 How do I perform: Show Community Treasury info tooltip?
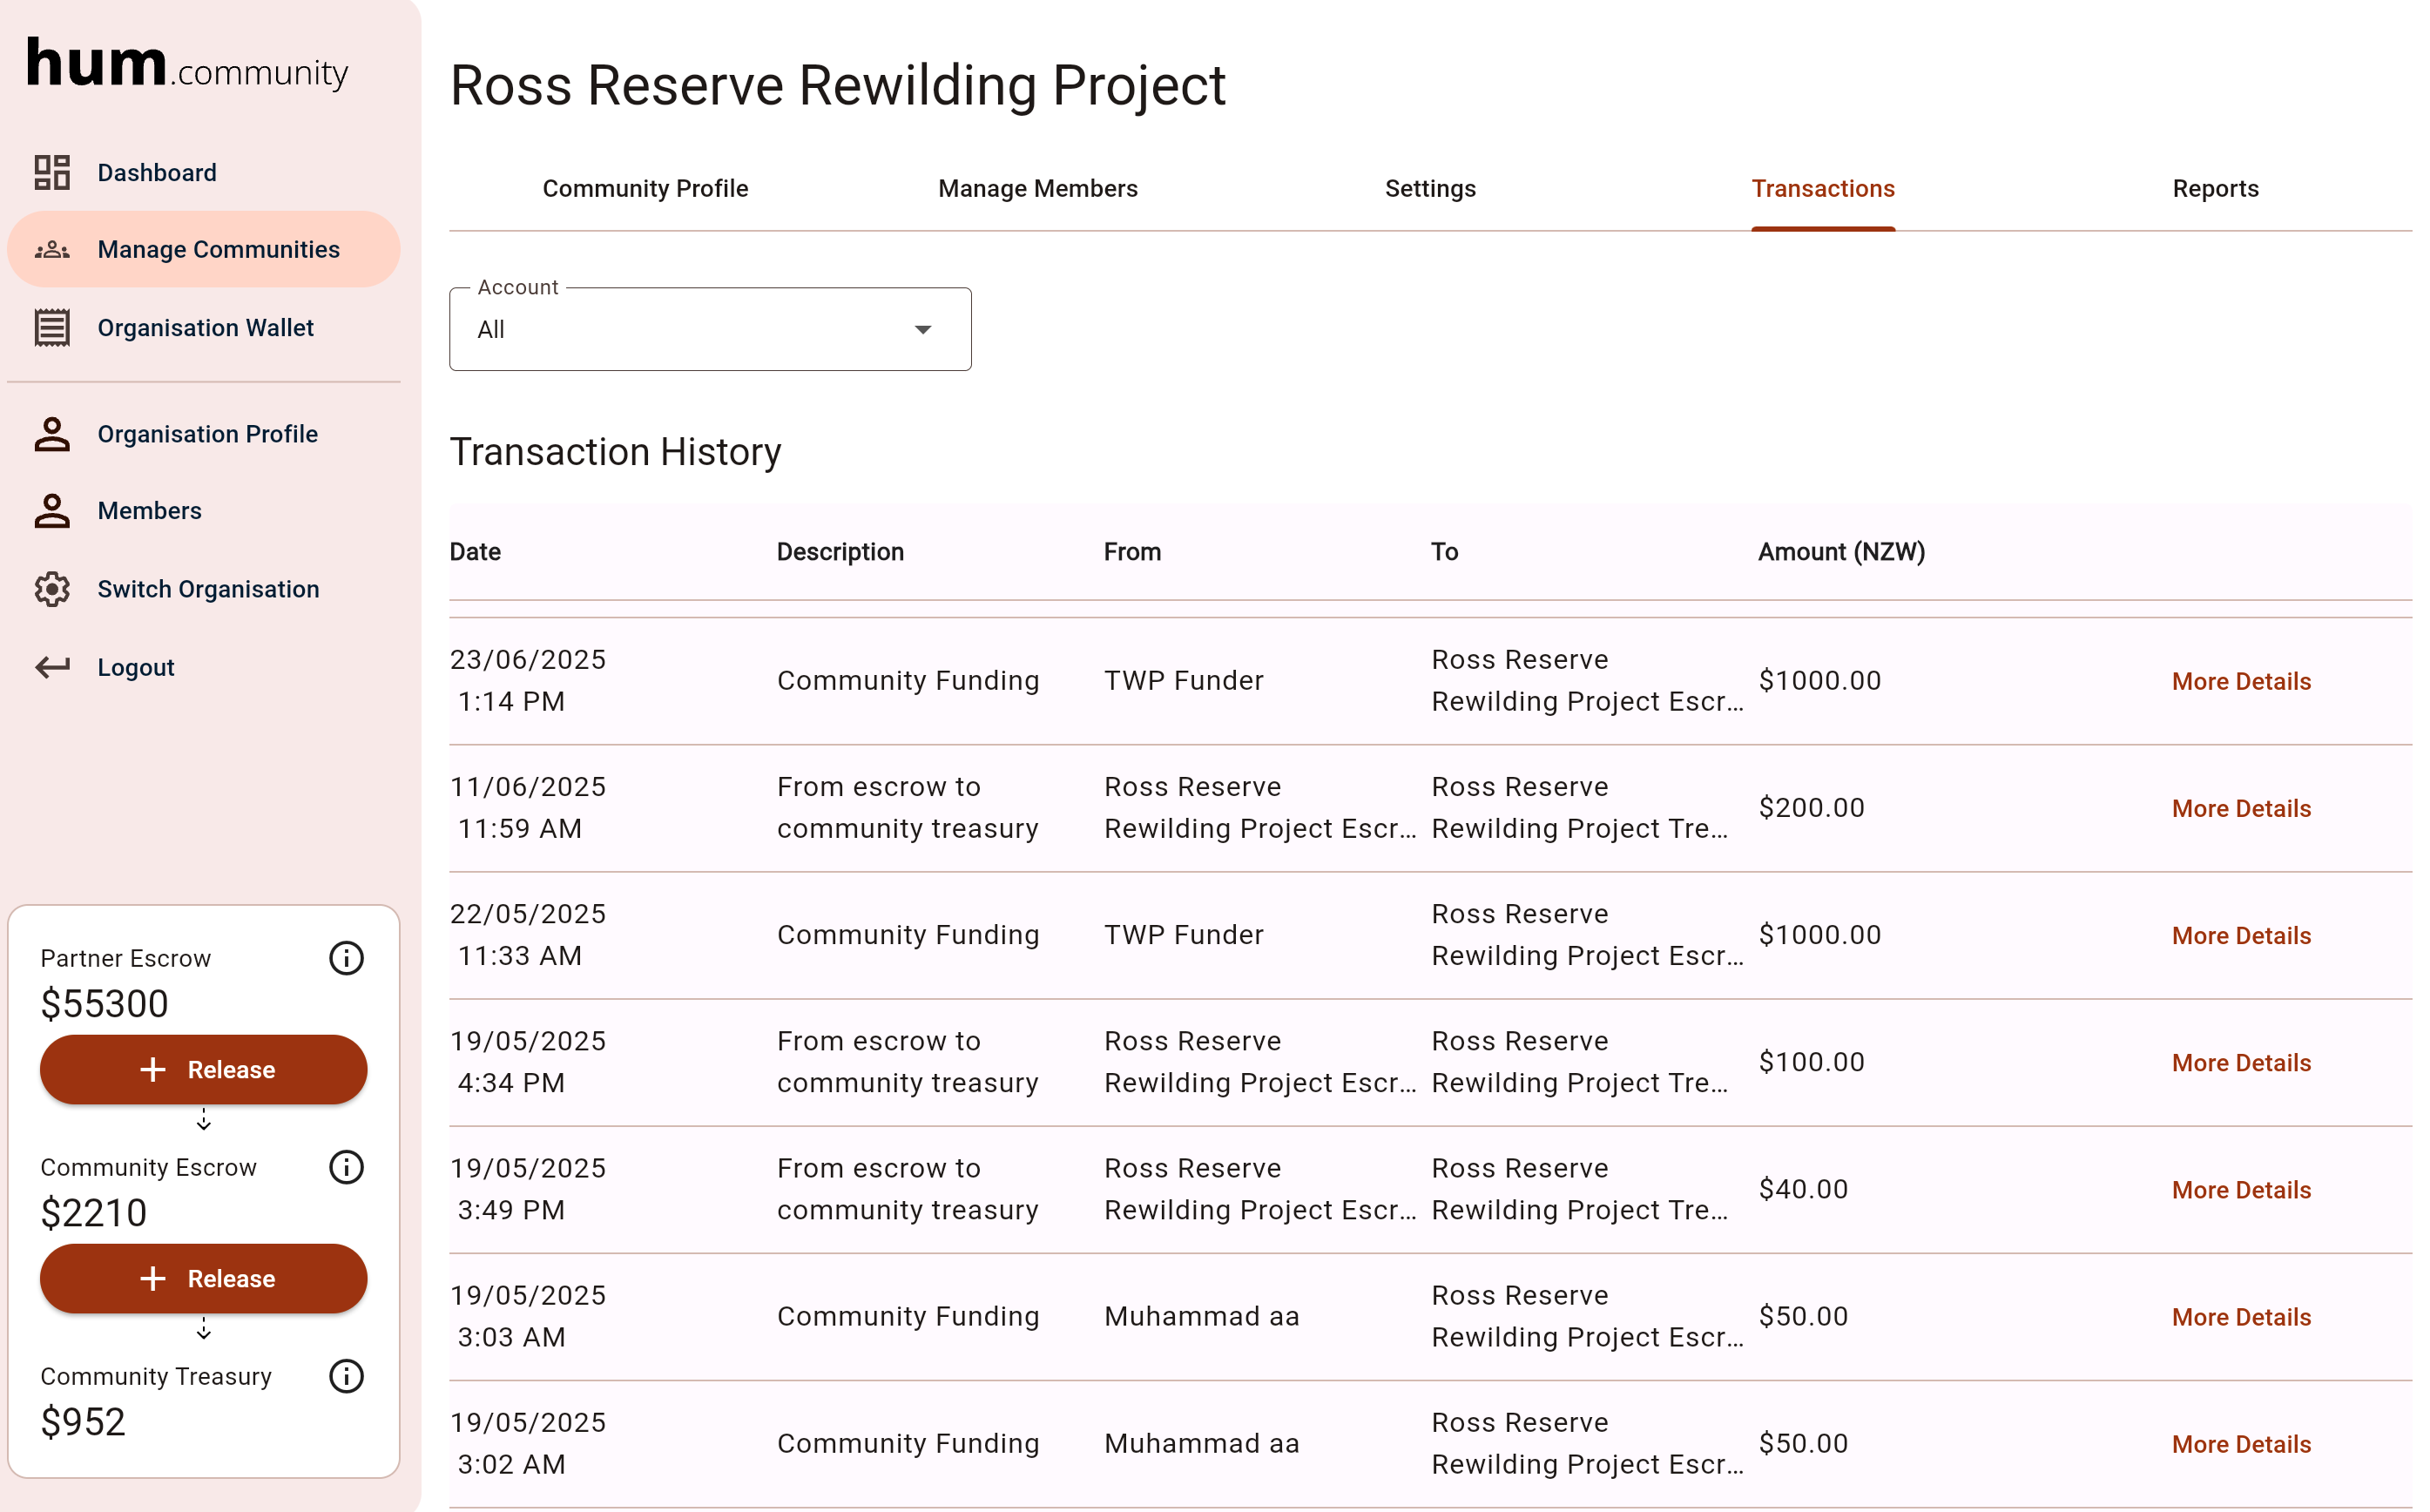point(346,1376)
